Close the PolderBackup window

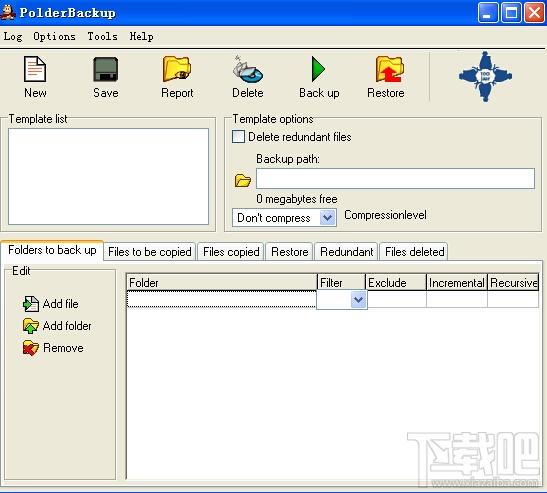534,13
